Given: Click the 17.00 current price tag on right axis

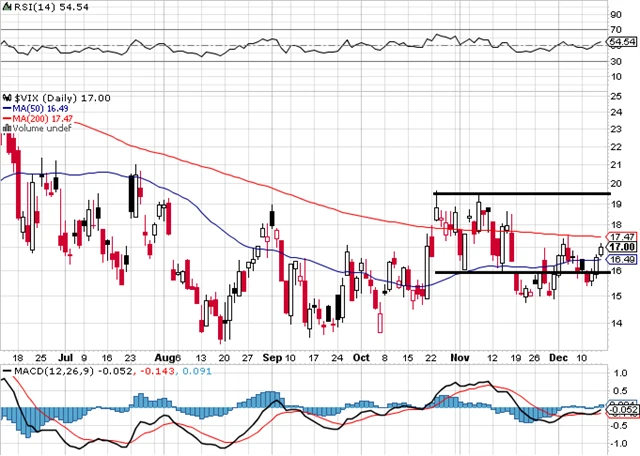Looking at the screenshot, I should pos(623,246).
